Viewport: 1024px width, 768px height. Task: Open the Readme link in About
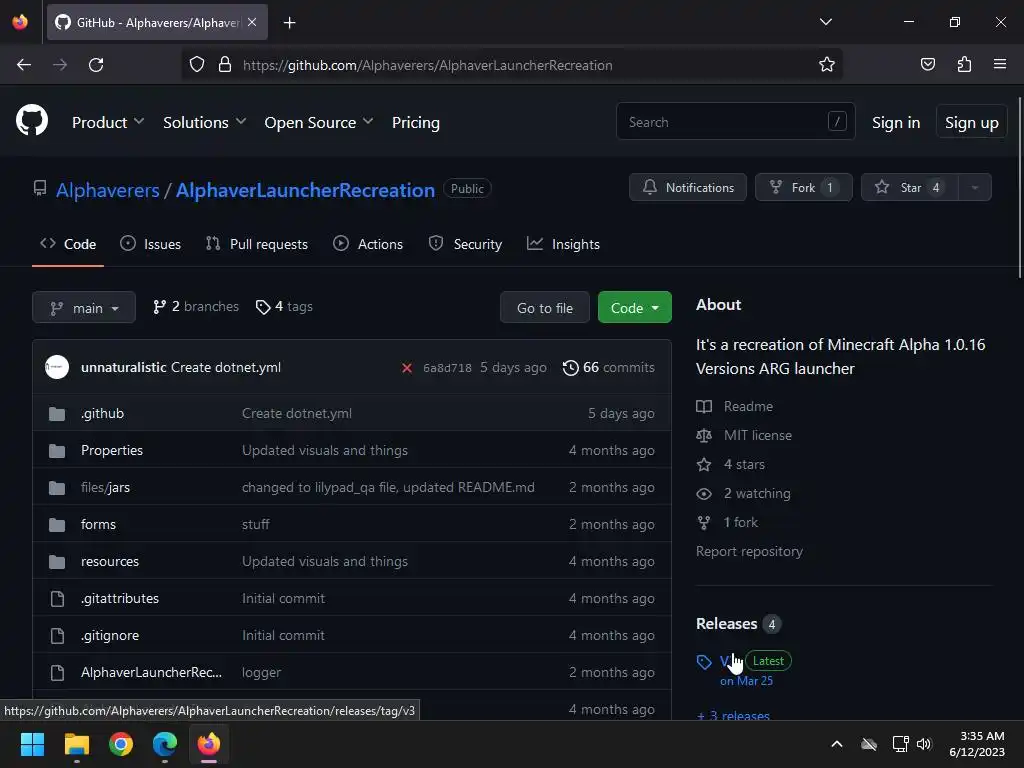(735, 406)
